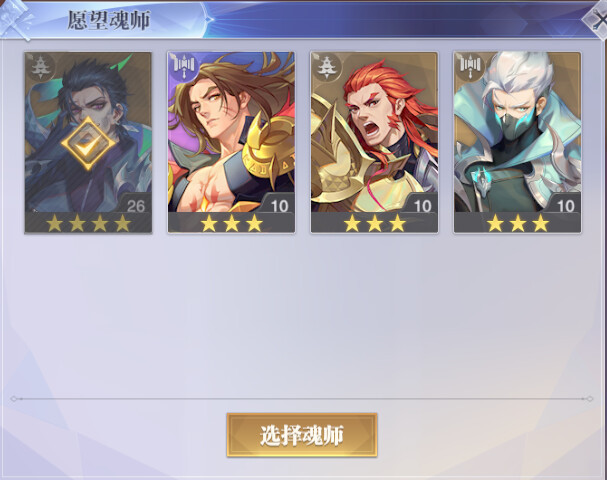The height and width of the screenshot is (480, 607).
Task: Click the four-star rating on the selected hero
Action: (x=88, y=223)
